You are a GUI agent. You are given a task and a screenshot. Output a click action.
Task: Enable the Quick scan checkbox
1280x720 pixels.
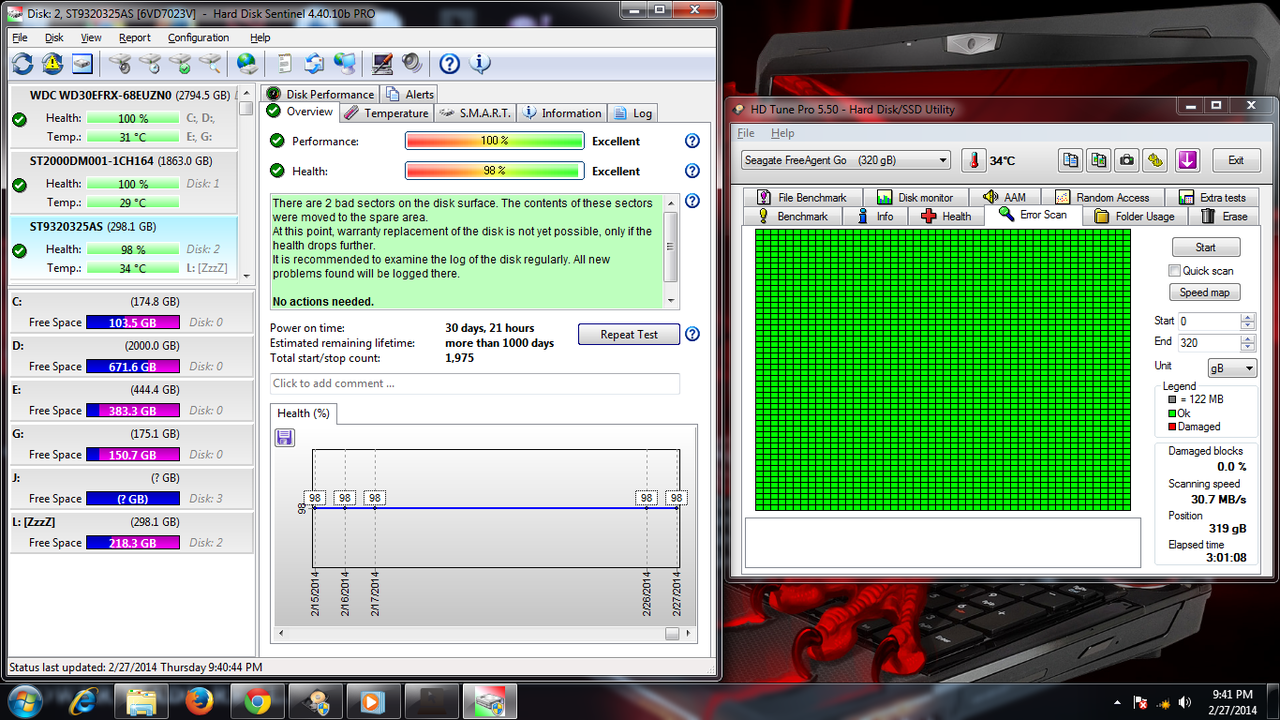click(1175, 271)
